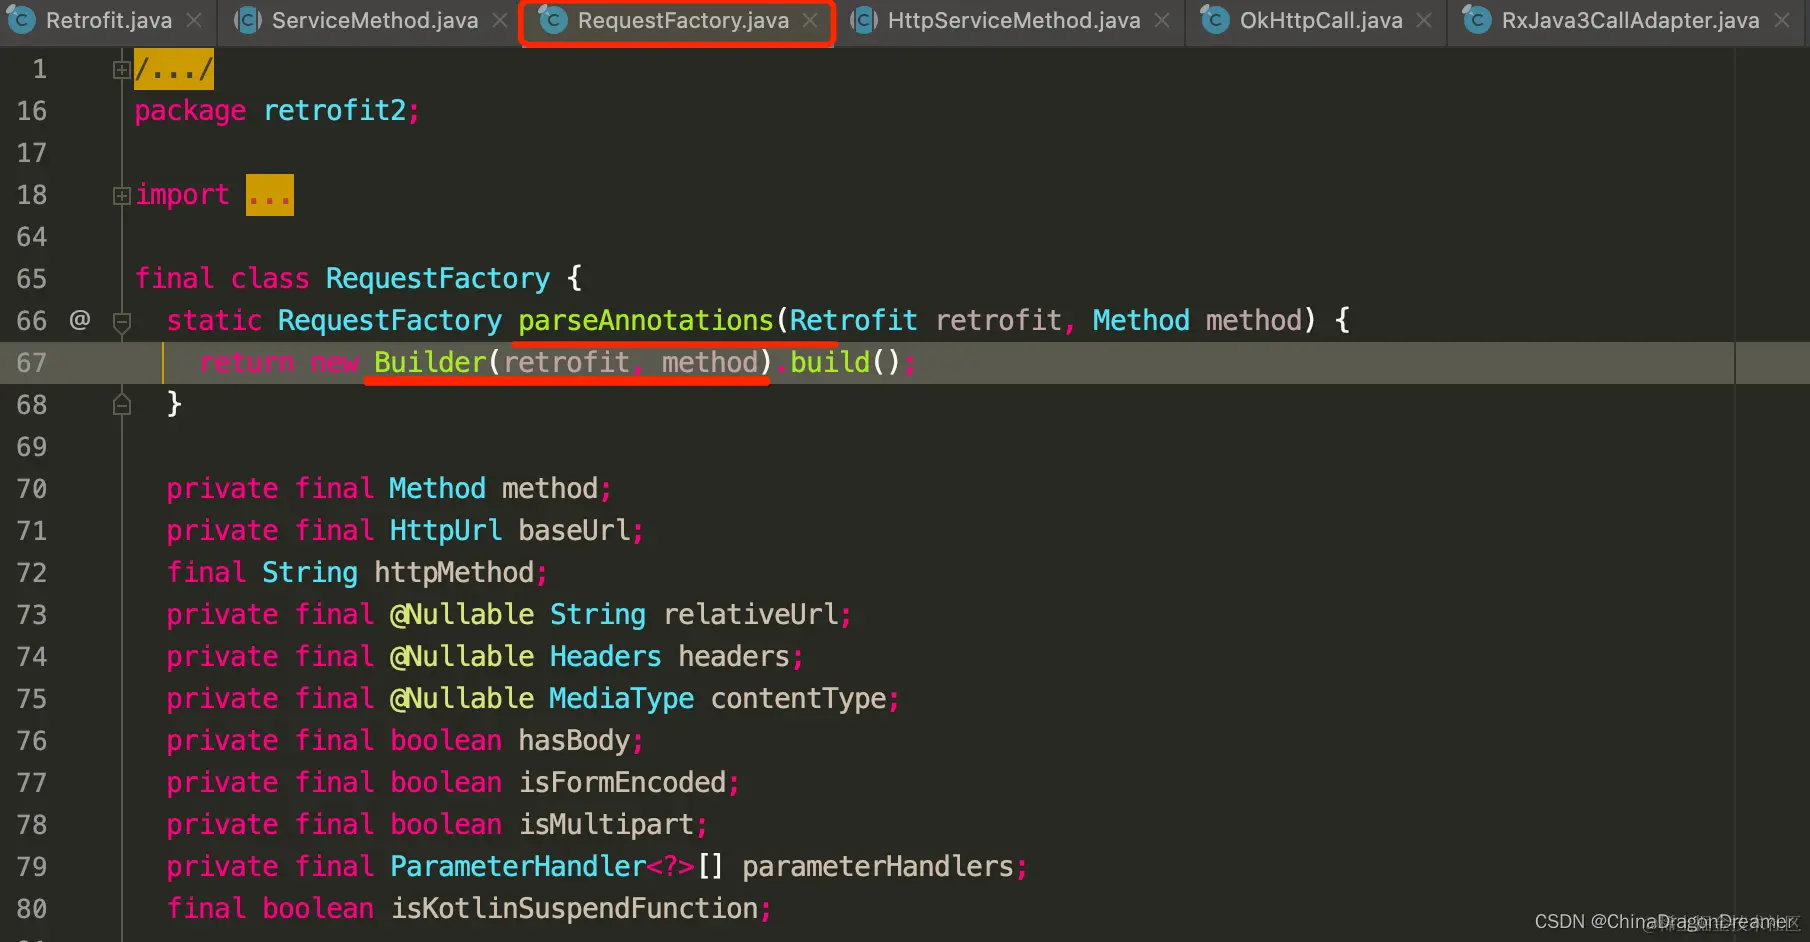Close the ServiceMethod.java tab
This screenshot has height=942, width=1810.
tap(500, 20)
